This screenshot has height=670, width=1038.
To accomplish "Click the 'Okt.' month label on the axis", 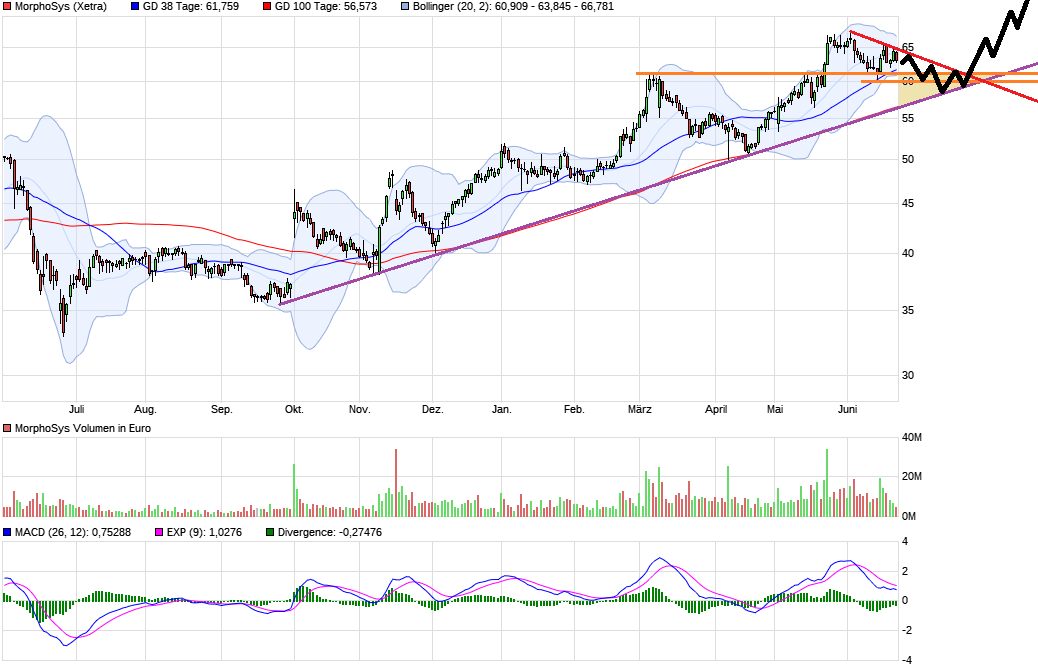I will coord(295,409).
